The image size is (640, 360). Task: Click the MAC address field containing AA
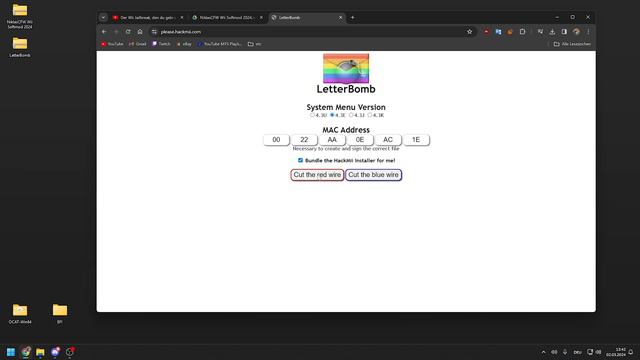coord(332,140)
